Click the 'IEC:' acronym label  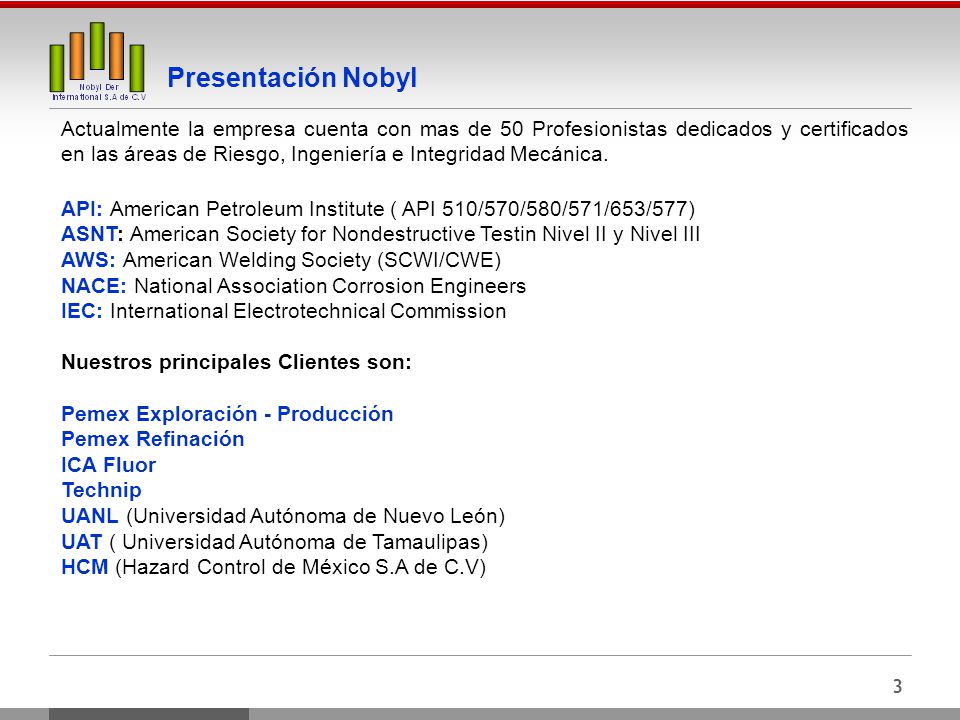tap(82, 311)
